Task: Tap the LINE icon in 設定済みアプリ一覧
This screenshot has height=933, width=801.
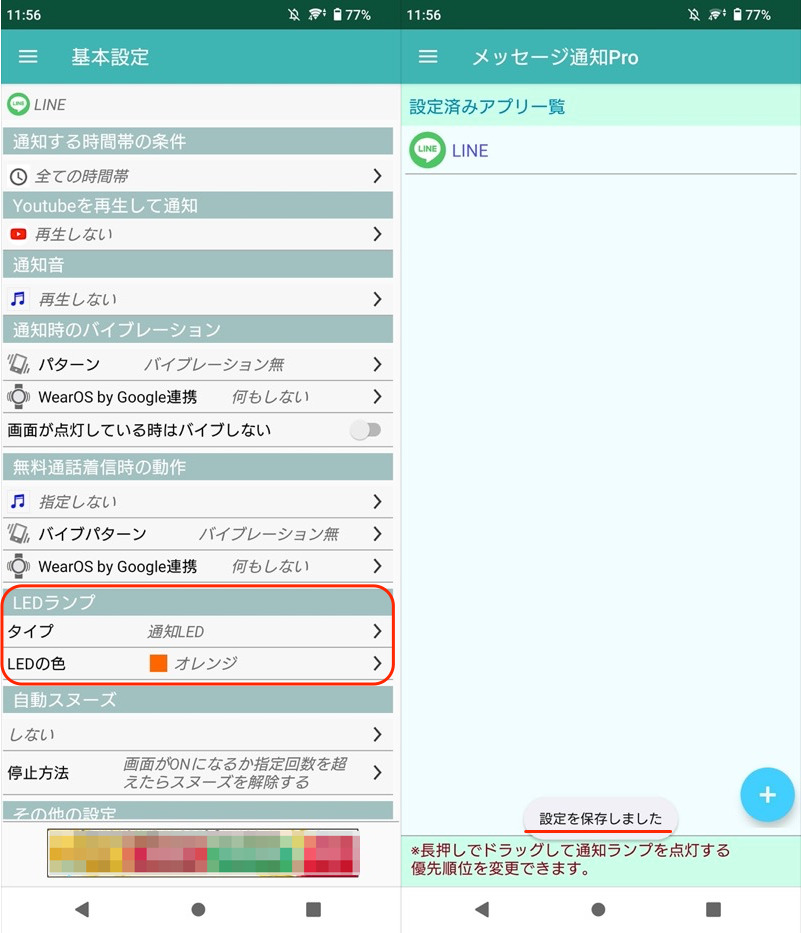Action: click(x=427, y=151)
